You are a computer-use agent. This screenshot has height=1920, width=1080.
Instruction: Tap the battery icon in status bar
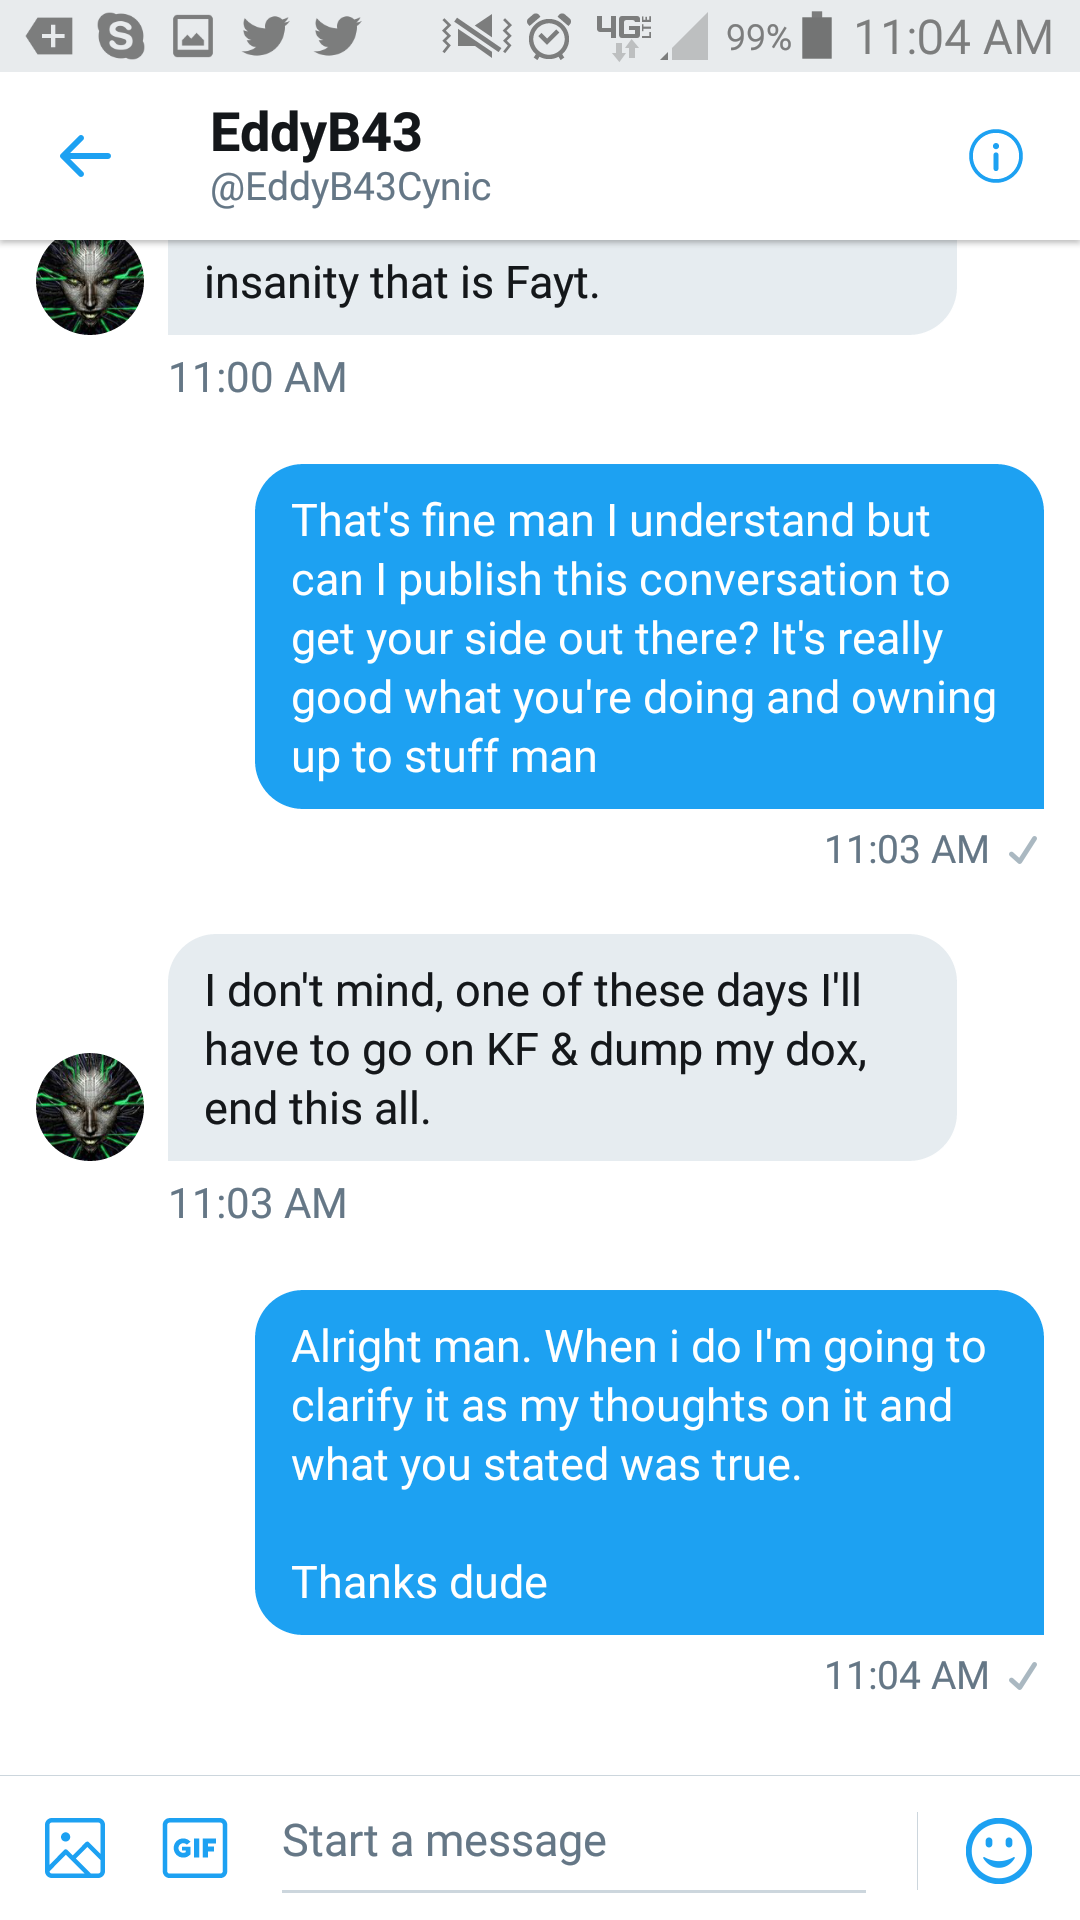tap(817, 35)
